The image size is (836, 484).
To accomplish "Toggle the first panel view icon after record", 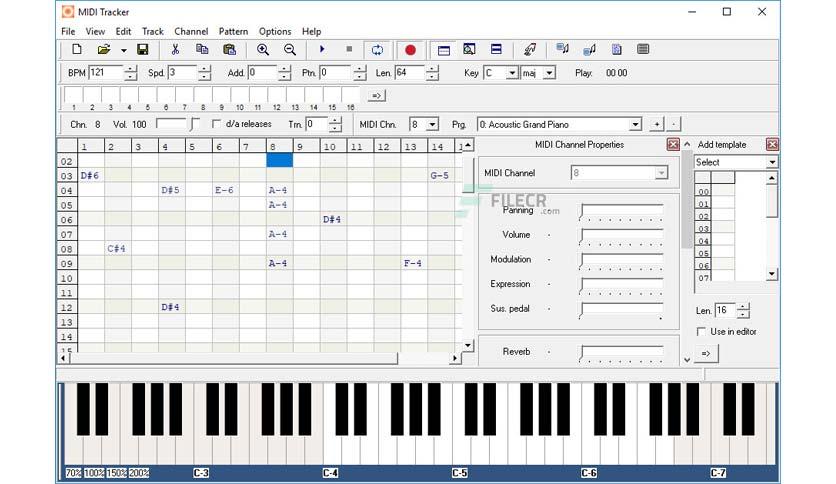I will [x=444, y=50].
